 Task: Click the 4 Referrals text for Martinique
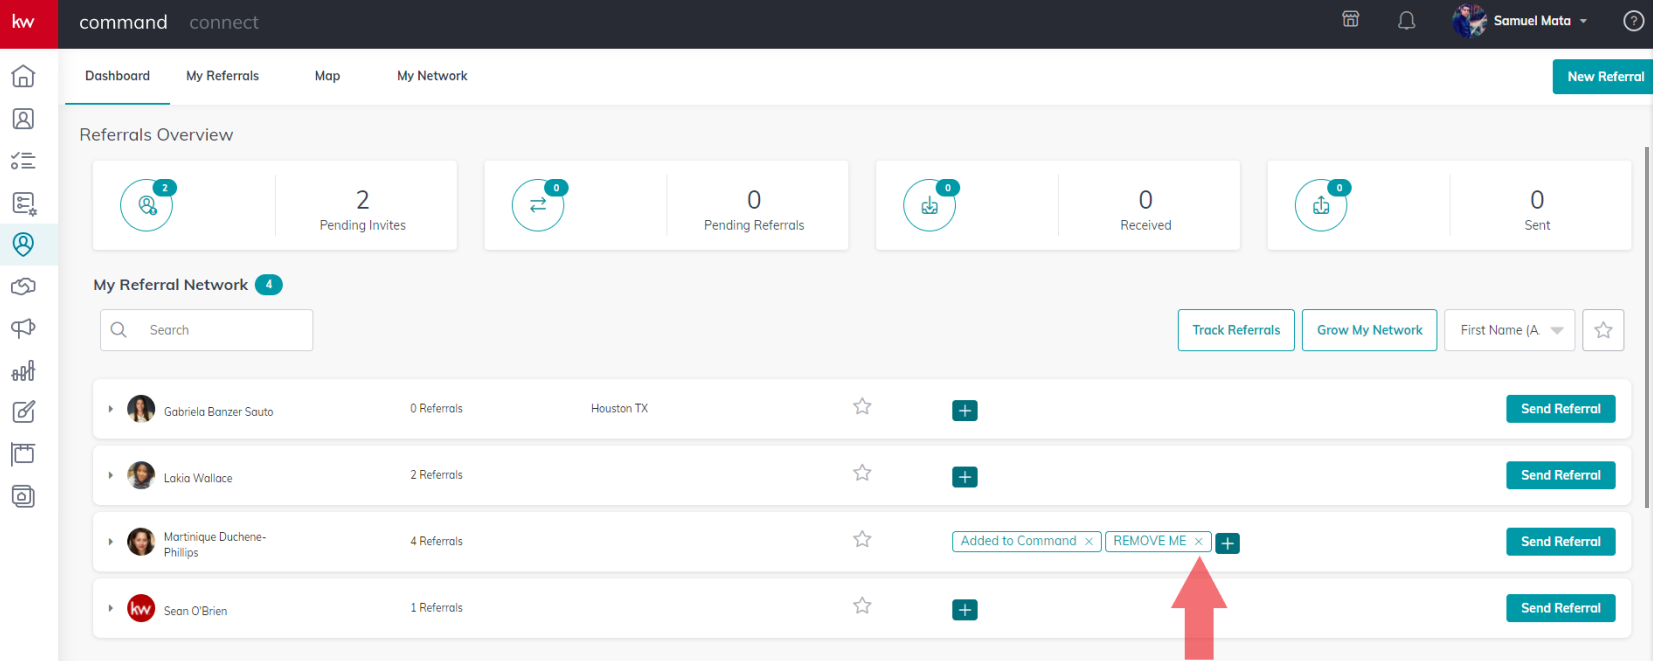click(436, 542)
